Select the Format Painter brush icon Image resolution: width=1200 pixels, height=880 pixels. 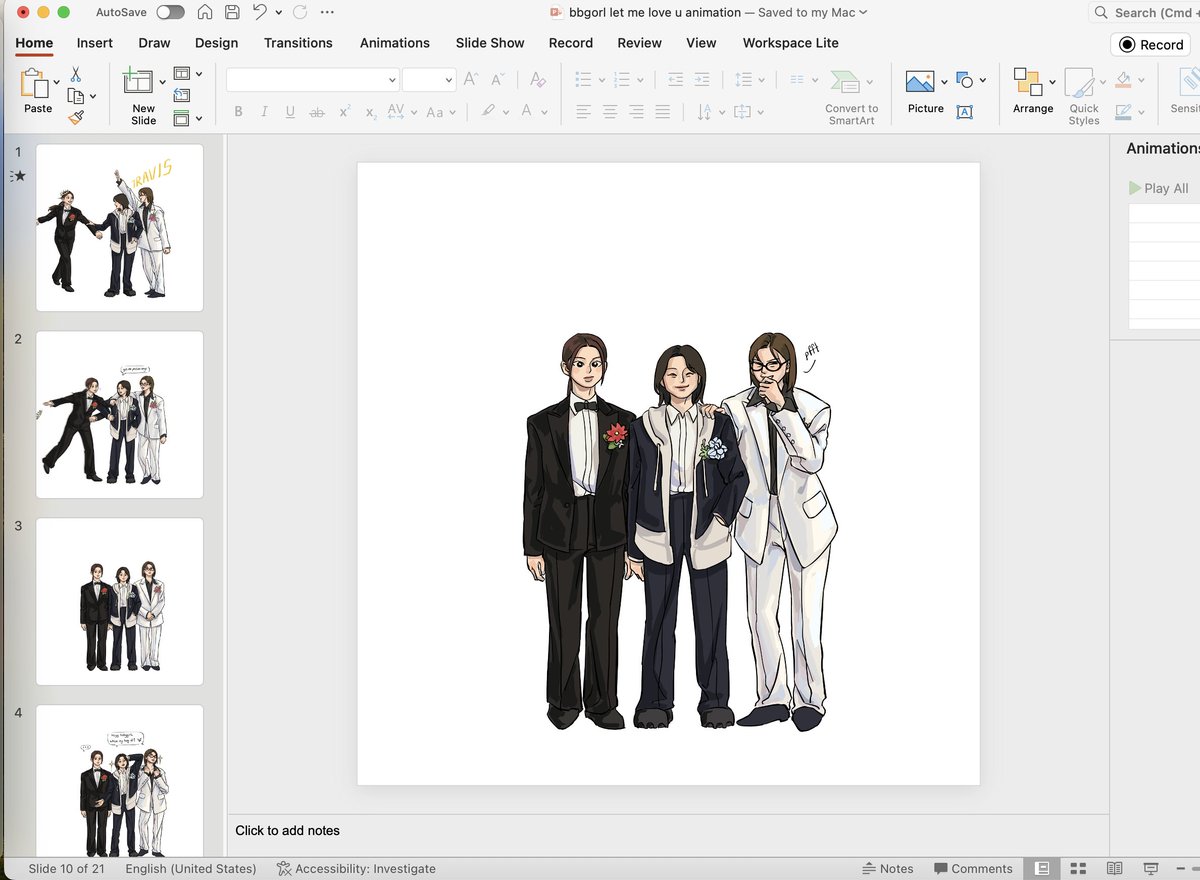click(x=76, y=117)
